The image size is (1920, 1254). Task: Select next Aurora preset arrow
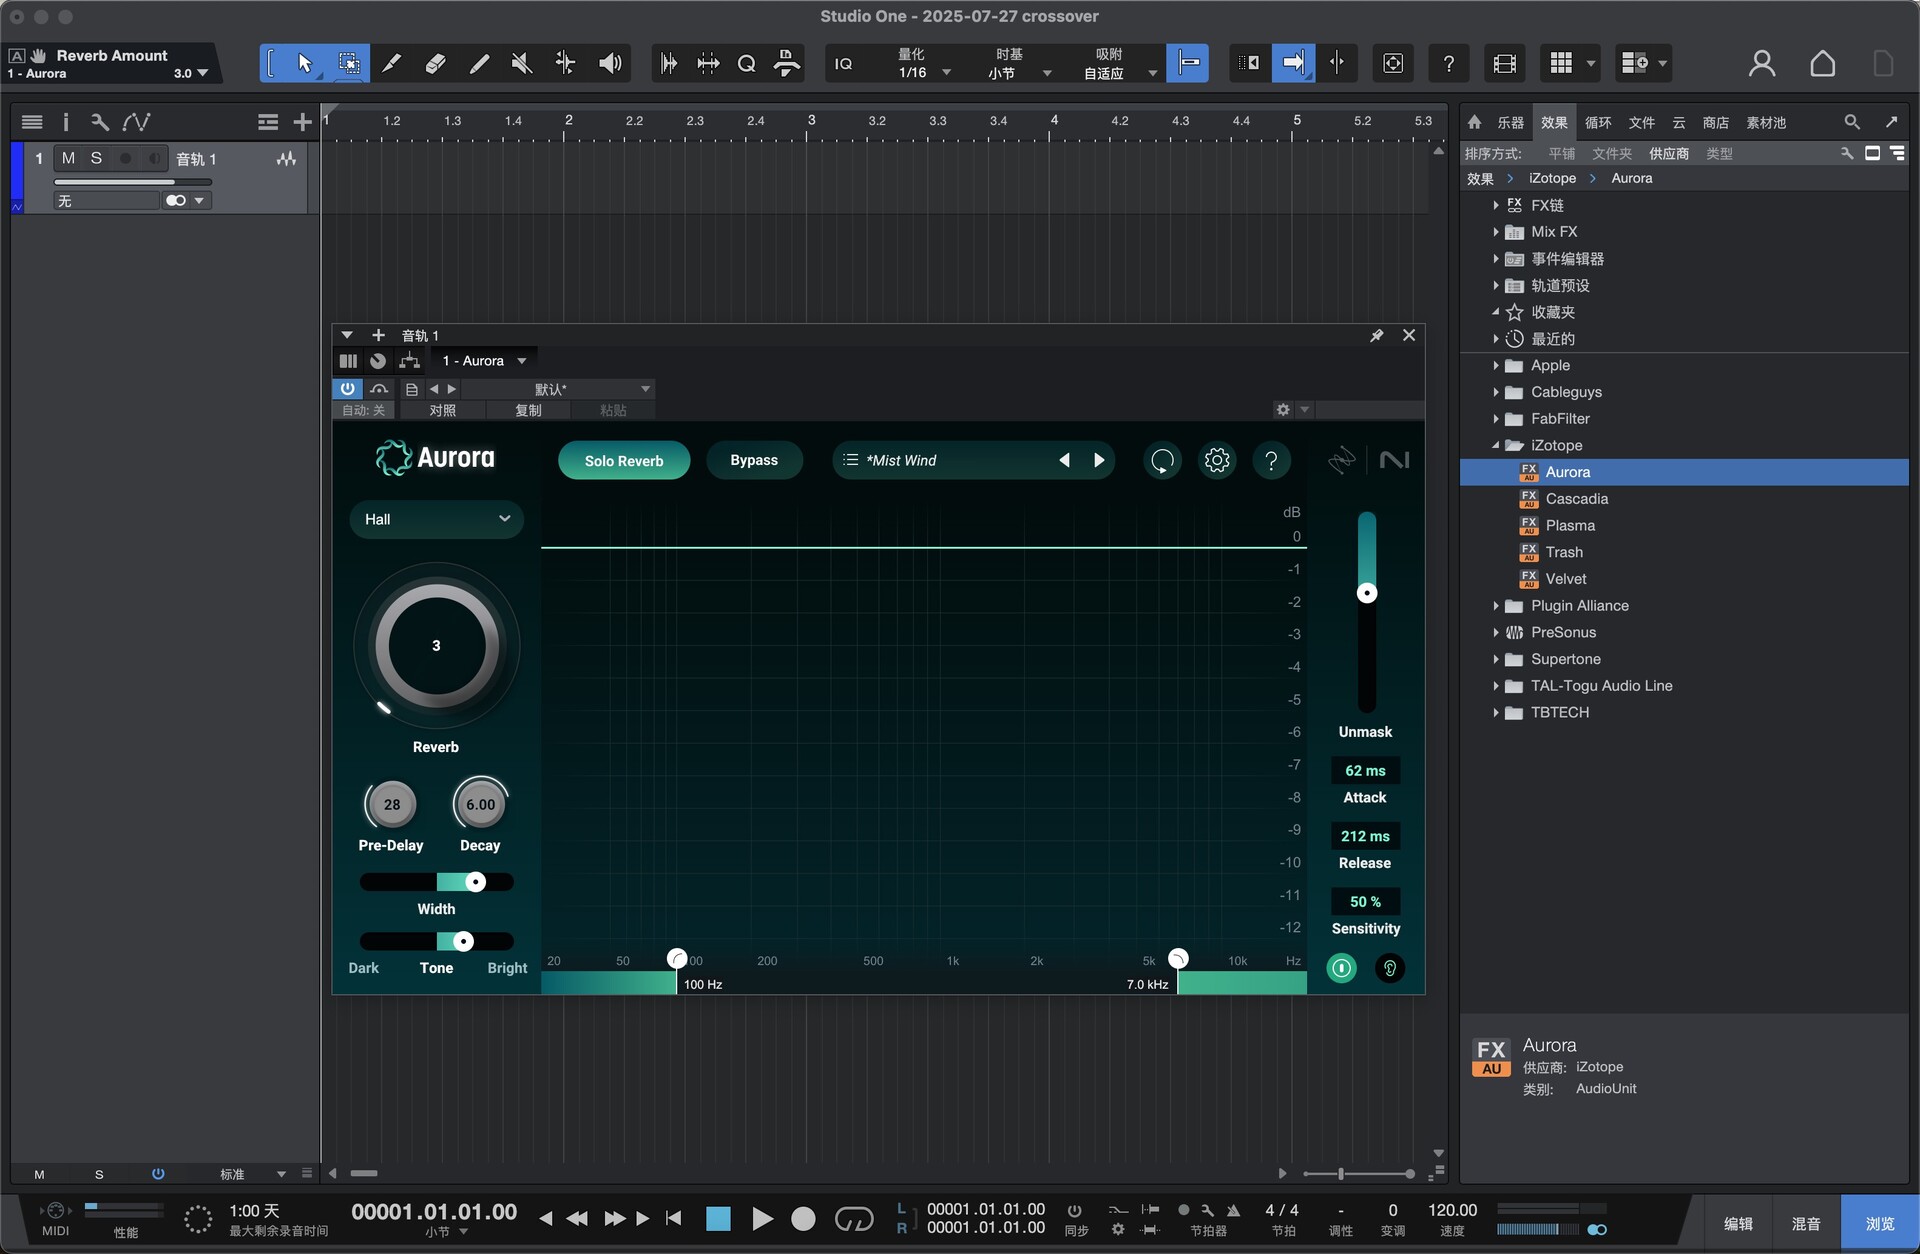[x=1099, y=460]
